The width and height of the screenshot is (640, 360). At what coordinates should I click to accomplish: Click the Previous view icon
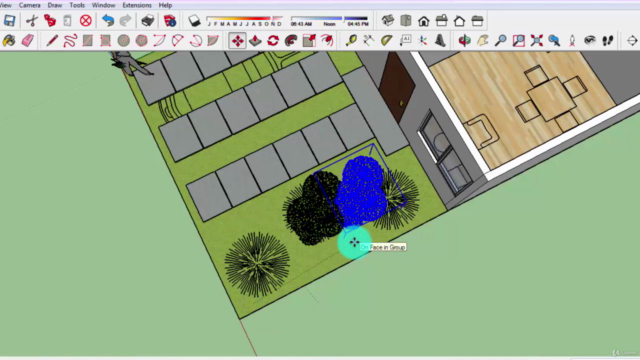554,41
